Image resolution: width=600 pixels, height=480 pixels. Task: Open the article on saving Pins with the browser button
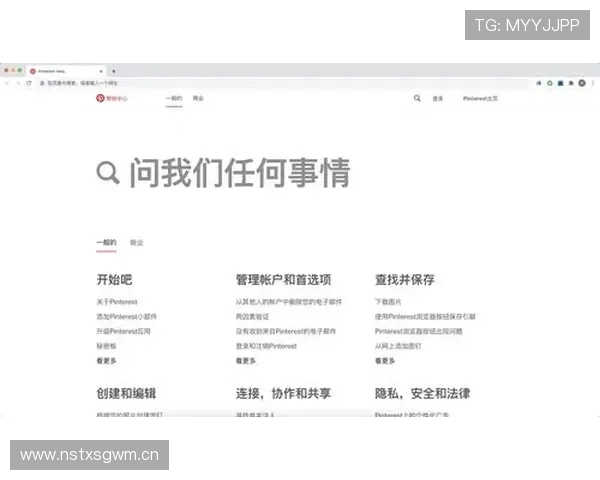click(x=425, y=317)
